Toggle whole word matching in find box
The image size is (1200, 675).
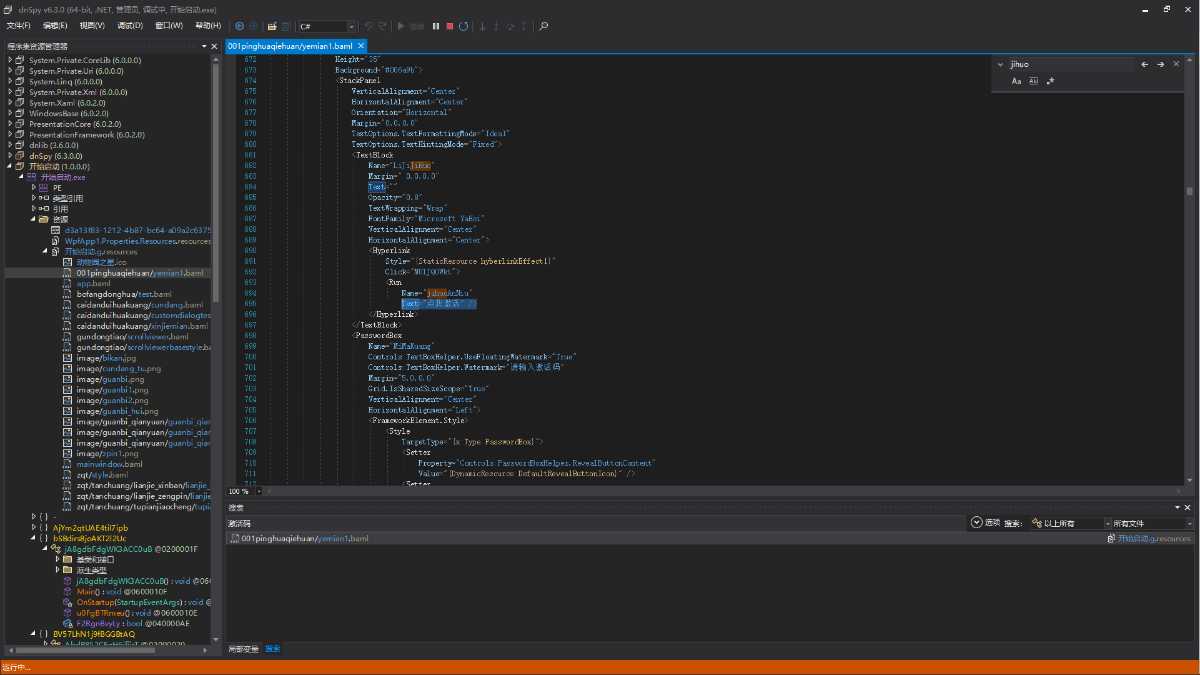[1033, 81]
